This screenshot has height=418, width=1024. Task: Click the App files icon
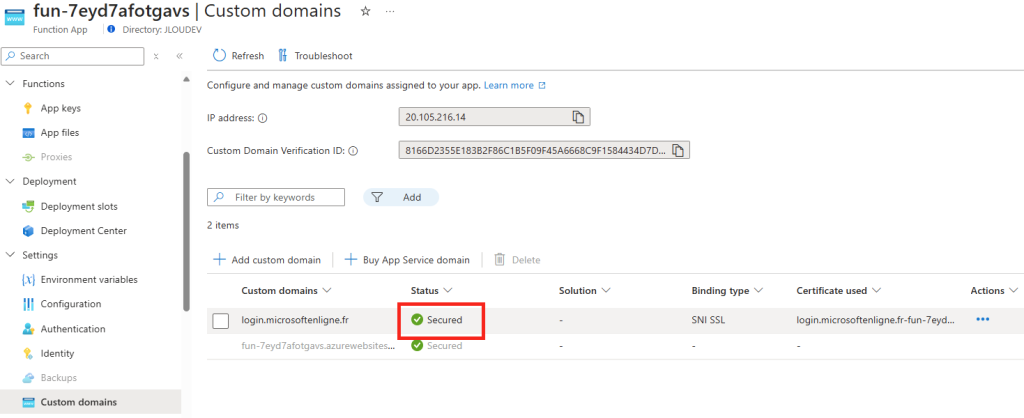(x=28, y=133)
